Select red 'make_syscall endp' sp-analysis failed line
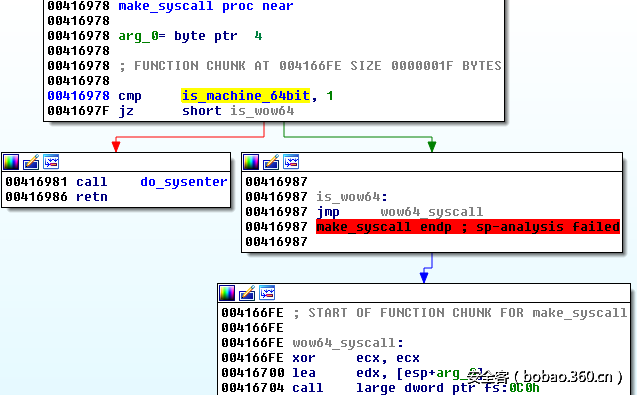637x395 pixels. (468, 226)
